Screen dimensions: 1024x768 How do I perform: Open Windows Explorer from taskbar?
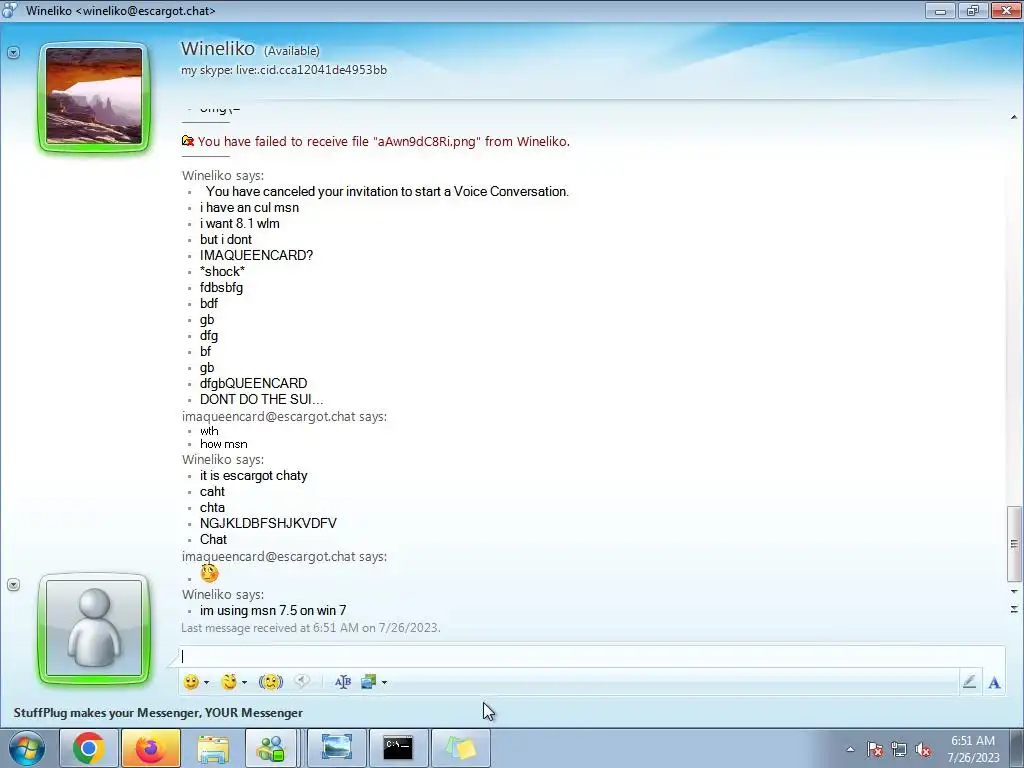pos(213,748)
